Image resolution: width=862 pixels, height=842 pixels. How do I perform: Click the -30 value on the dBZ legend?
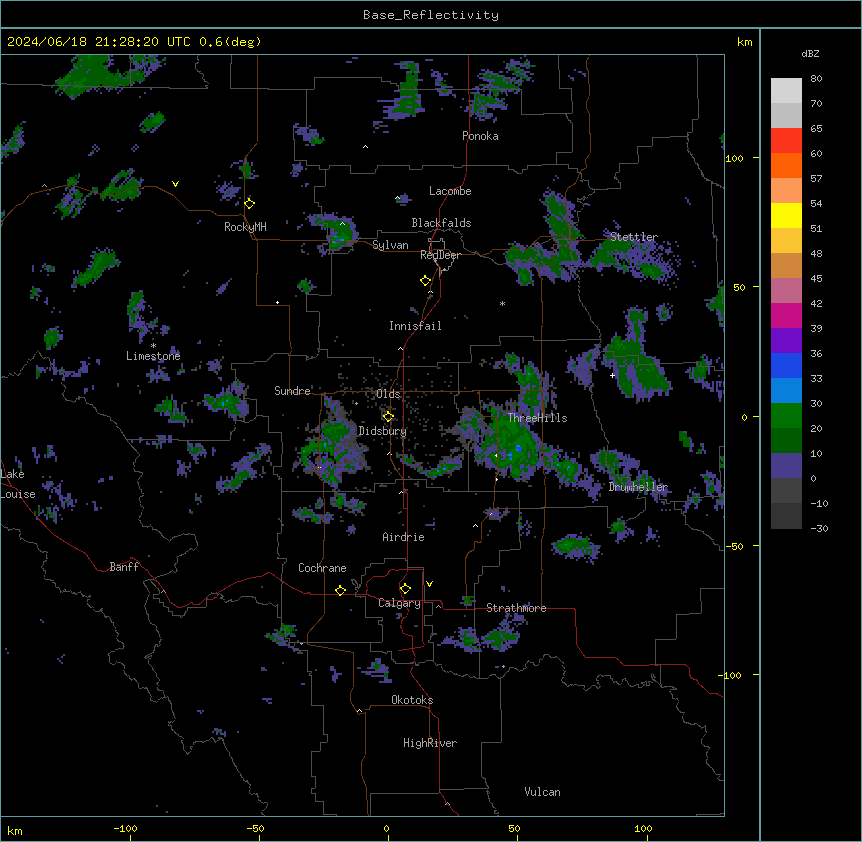pyautogui.click(x=819, y=528)
